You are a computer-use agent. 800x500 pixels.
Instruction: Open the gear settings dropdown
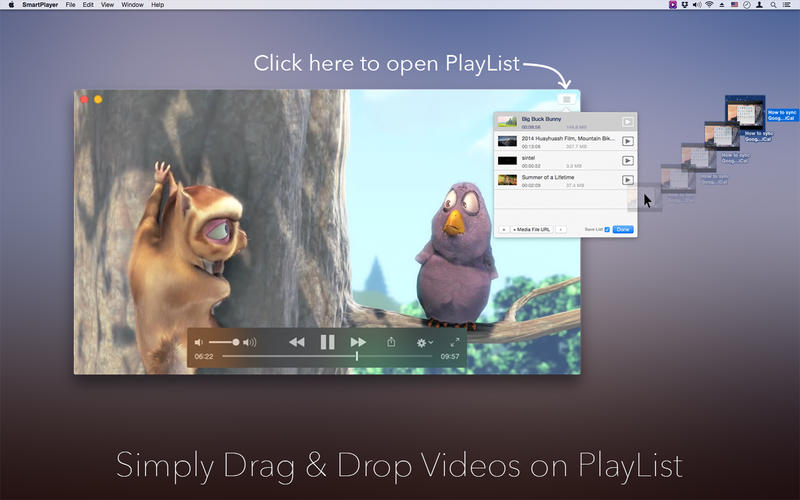424,343
